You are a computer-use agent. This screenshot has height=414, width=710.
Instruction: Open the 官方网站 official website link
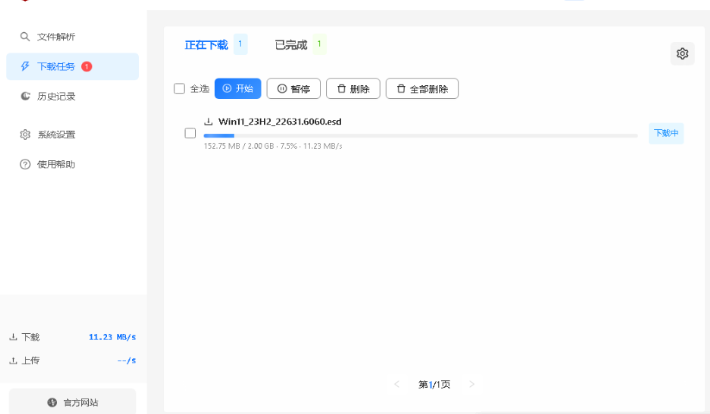coord(73,402)
